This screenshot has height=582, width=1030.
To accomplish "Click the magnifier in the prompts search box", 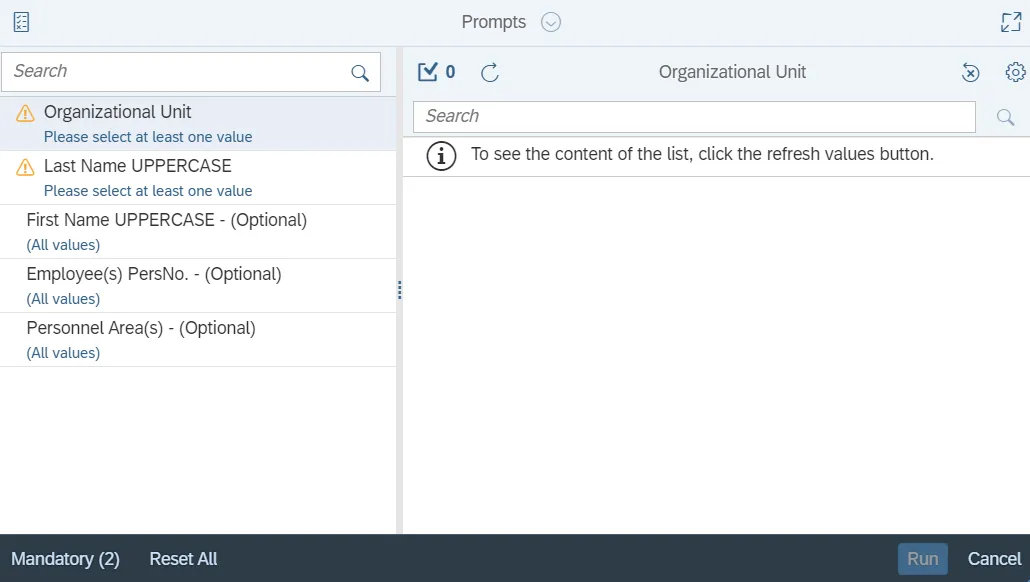I will [360, 72].
